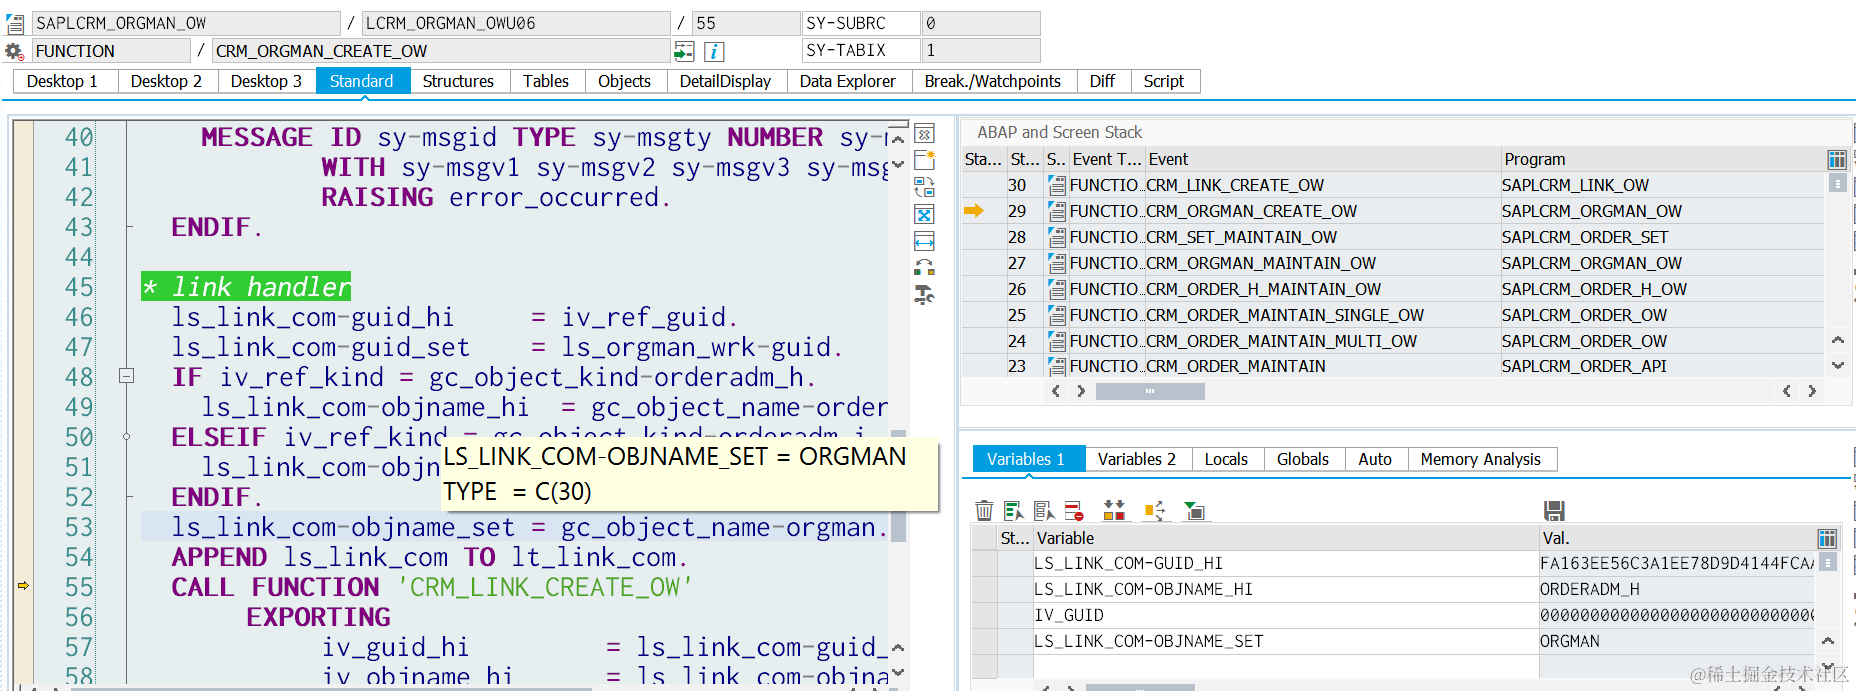Screen dimensions: 1856x691
Task: Click the Variable column header
Action: pos(1286,538)
